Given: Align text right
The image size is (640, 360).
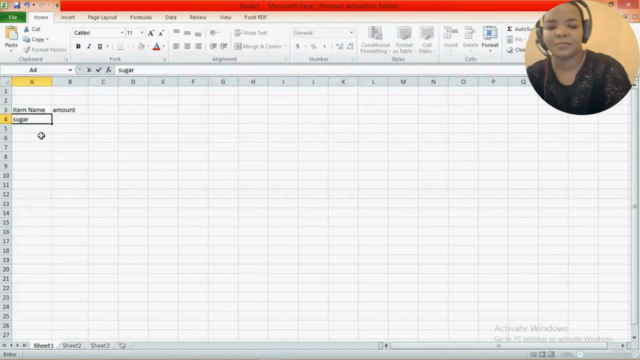Looking at the screenshot, I should [x=198, y=46].
